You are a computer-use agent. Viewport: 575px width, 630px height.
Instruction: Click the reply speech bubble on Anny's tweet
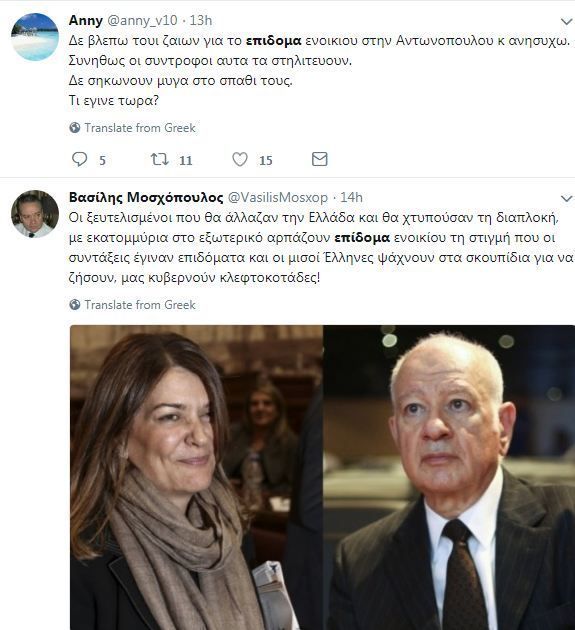(79, 160)
